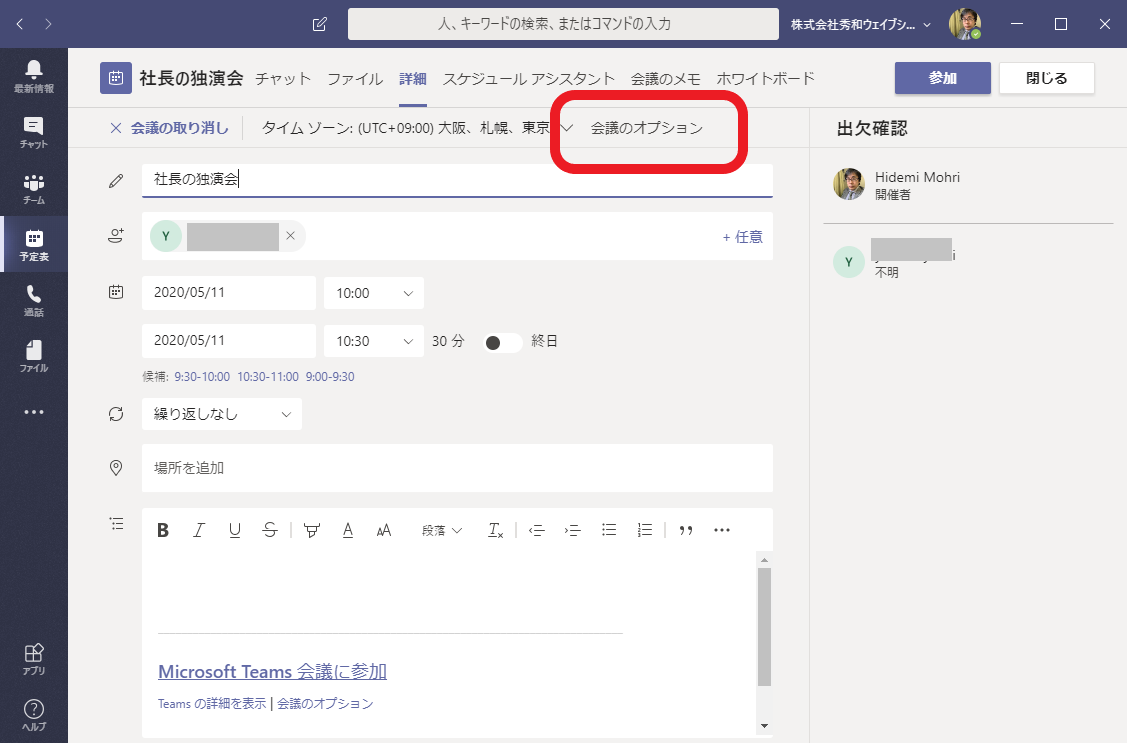
Task: Open 会議のオプション in the top toolbar
Action: (x=646, y=128)
